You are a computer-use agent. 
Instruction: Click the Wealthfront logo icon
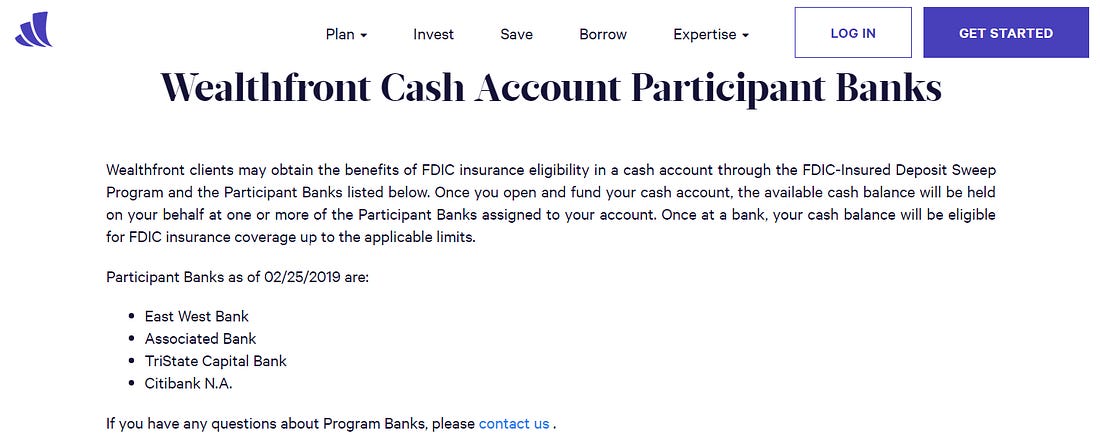pyautogui.click(x=34, y=29)
